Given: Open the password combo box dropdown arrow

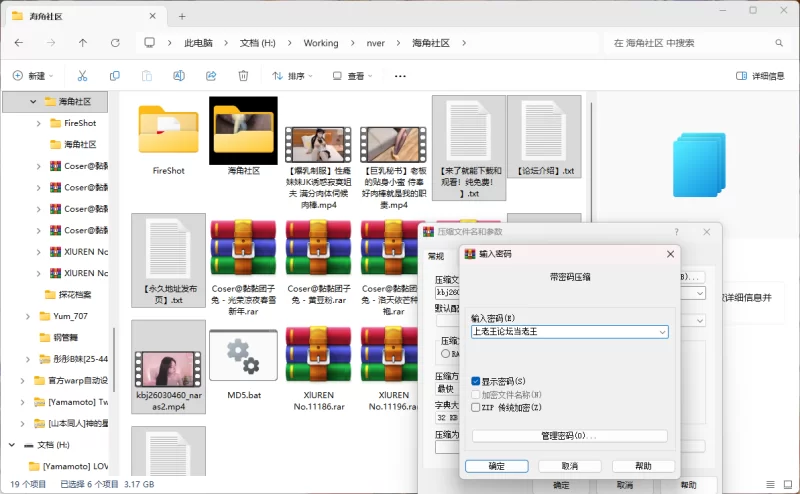Looking at the screenshot, I should coord(662,332).
